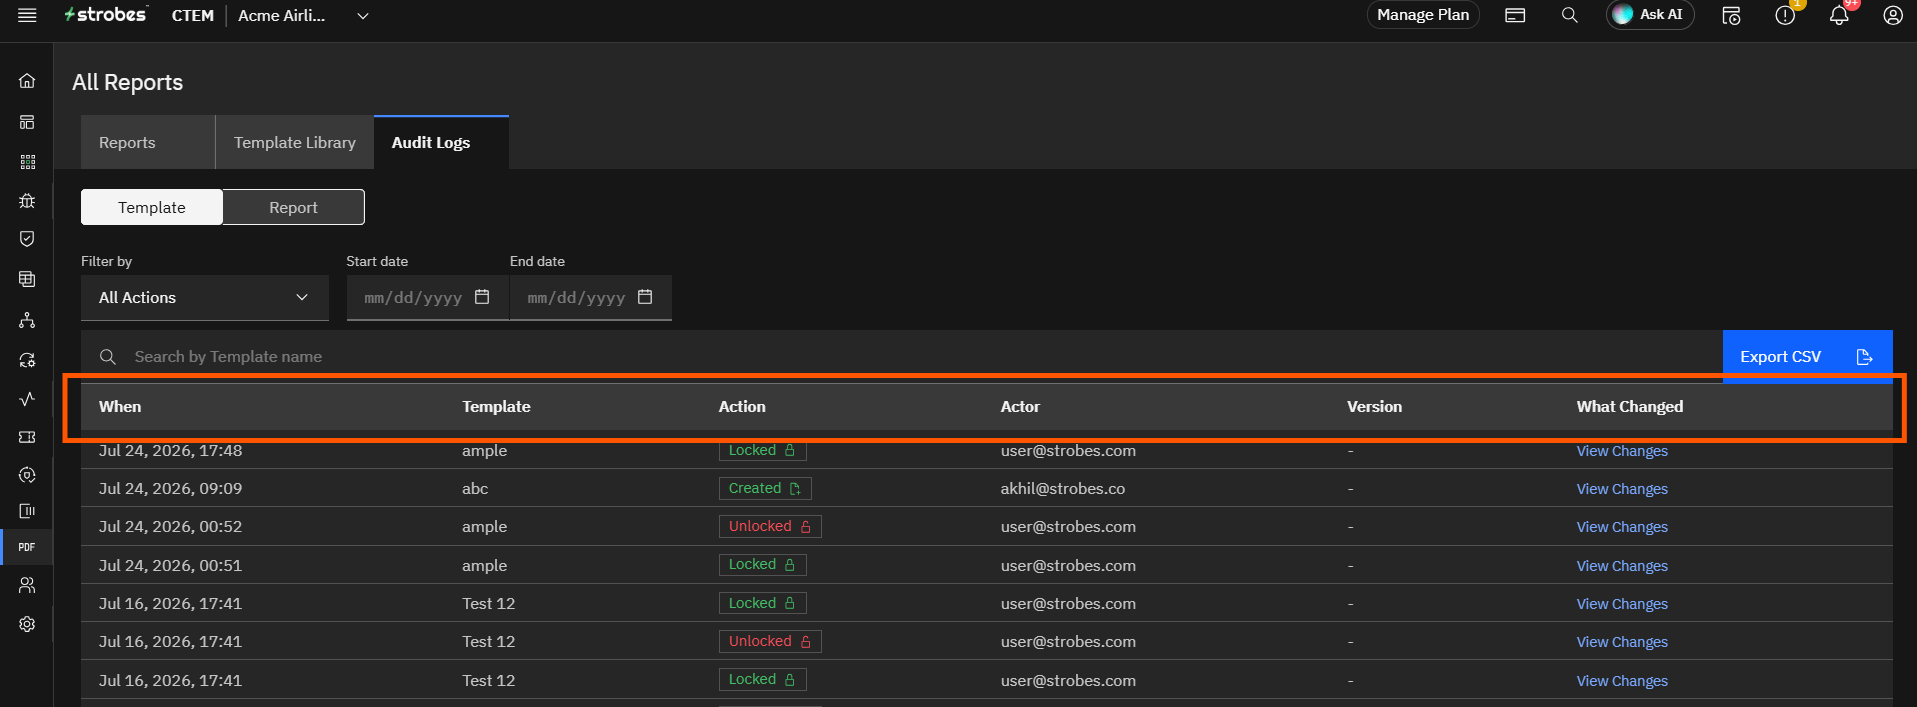Screen dimensions: 1917x707
Task: Click the Strobes logo
Action: (106, 15)
